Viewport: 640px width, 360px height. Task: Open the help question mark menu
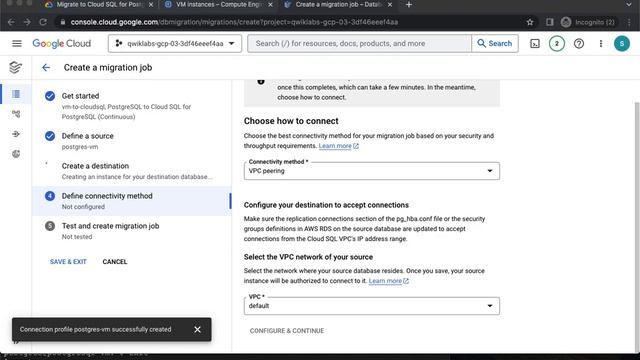click(x=579, y=43)
